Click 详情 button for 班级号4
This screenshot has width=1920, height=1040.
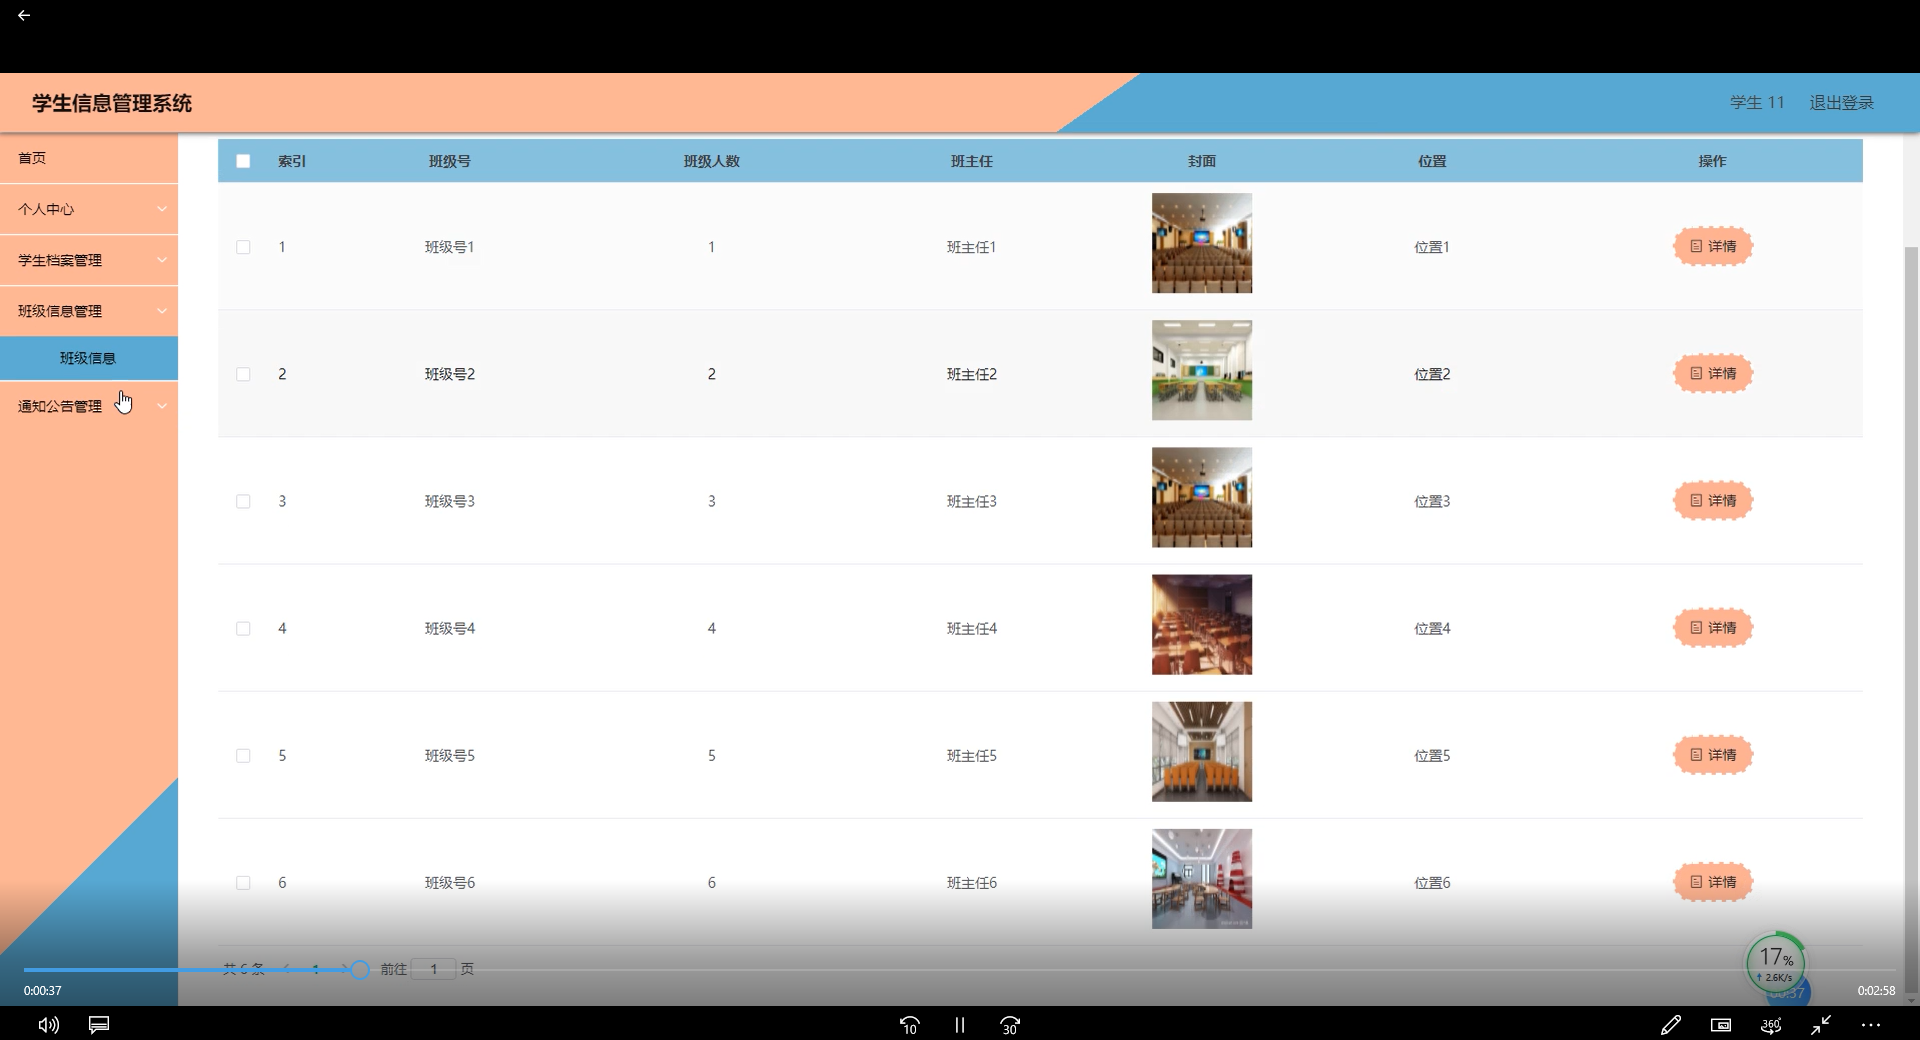click(x=1713, y=627)
